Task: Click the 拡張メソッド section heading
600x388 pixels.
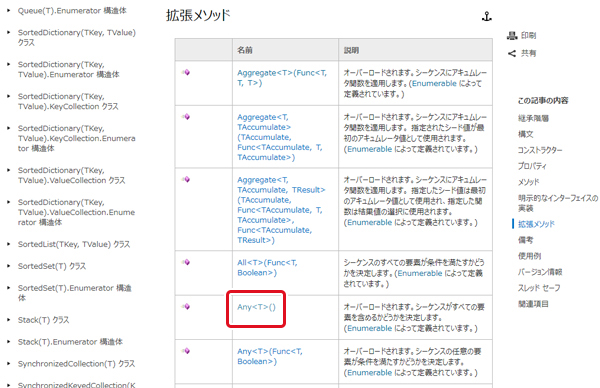Action: [198, 15]
